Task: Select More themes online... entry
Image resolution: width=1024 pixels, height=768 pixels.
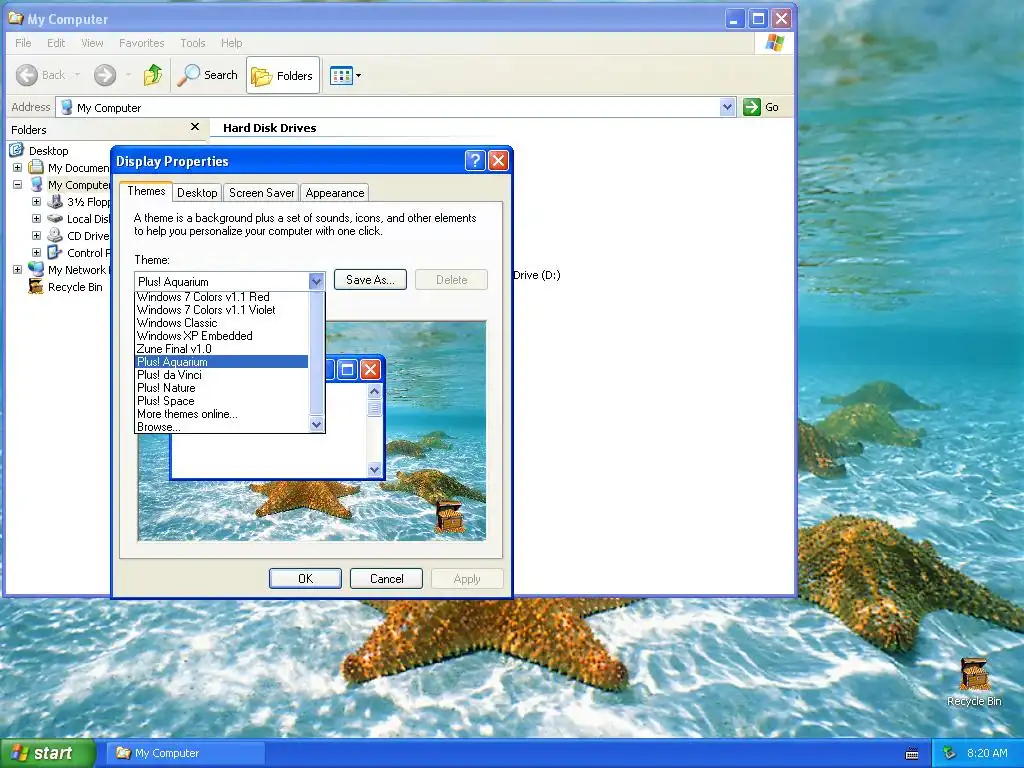Action: coord(221,414)
